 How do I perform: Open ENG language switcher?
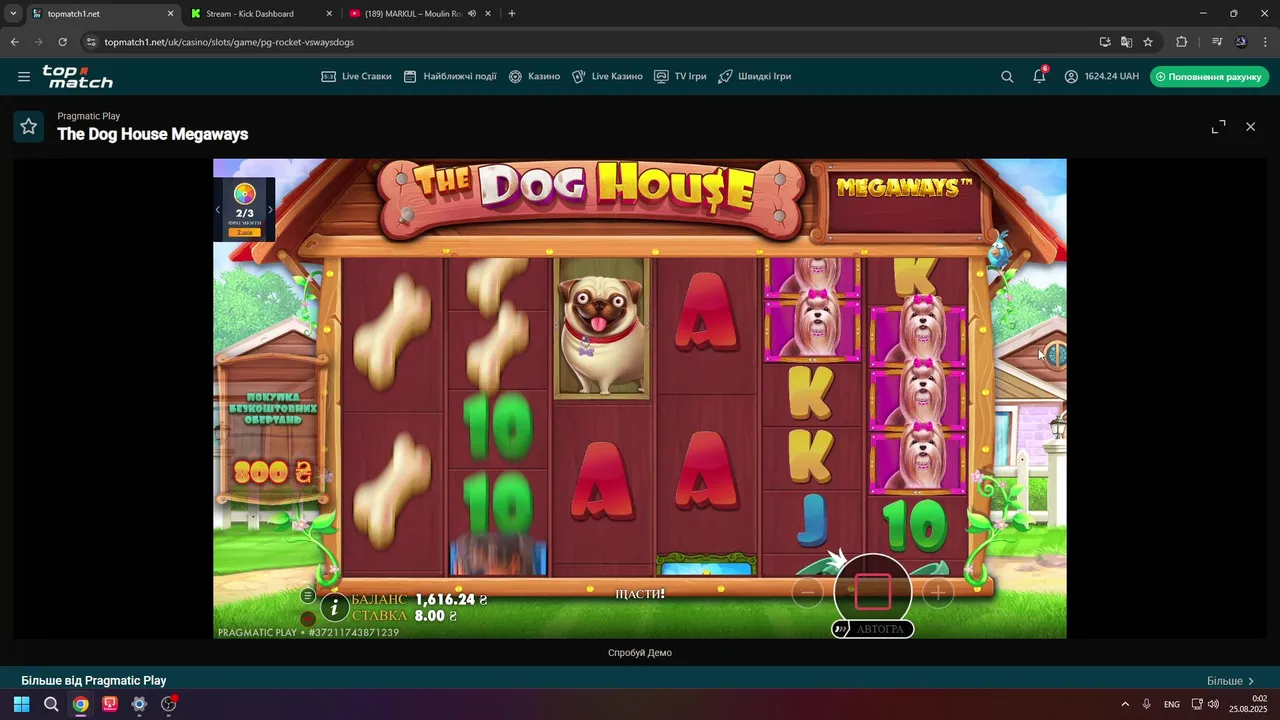[x=1172, y=704]
